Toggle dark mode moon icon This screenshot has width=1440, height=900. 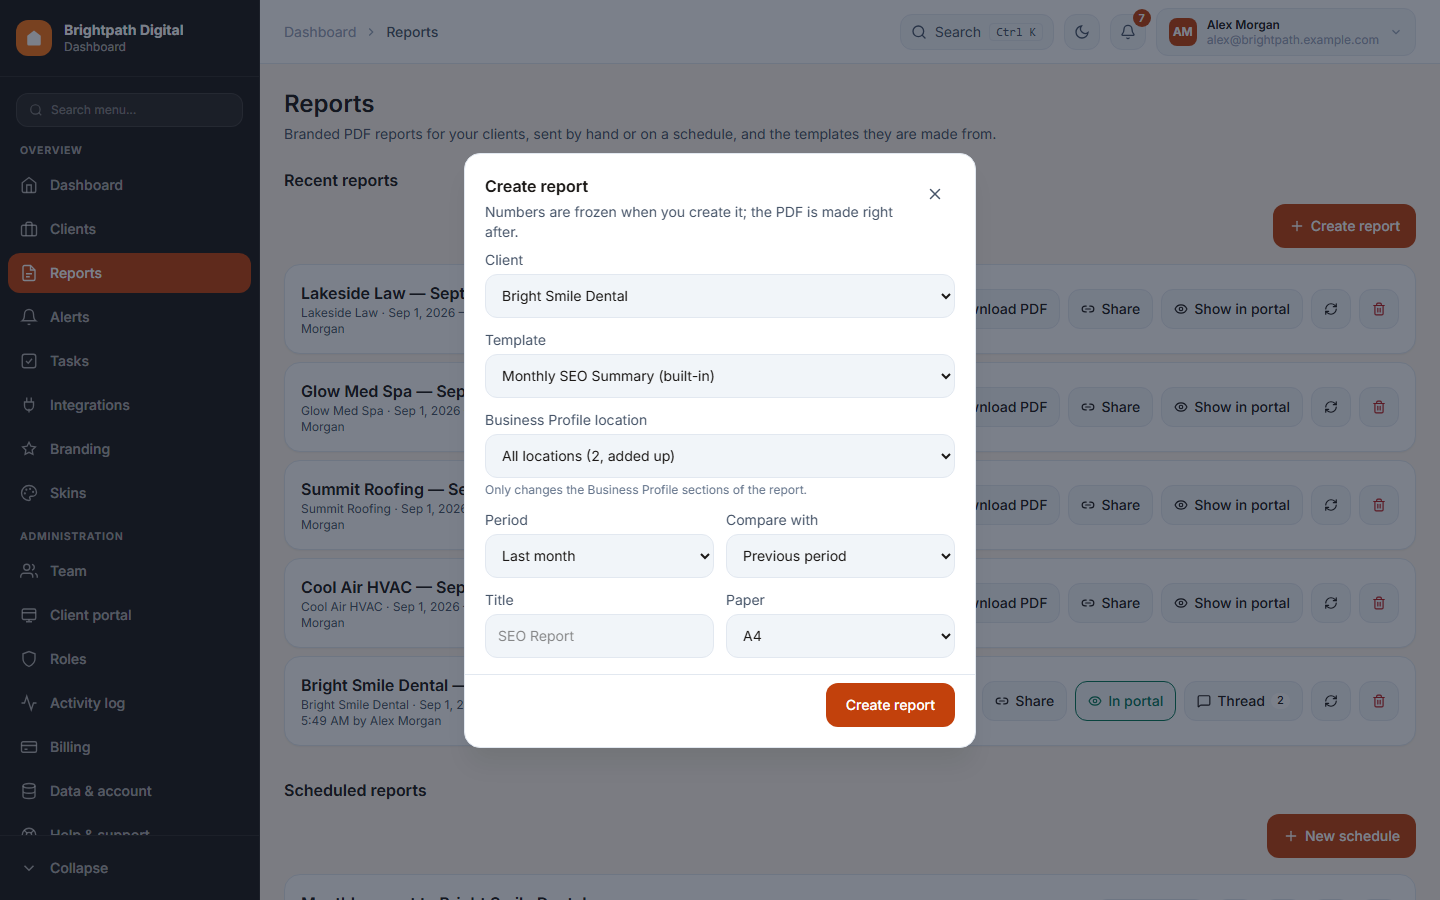[x=1082, y=32]
